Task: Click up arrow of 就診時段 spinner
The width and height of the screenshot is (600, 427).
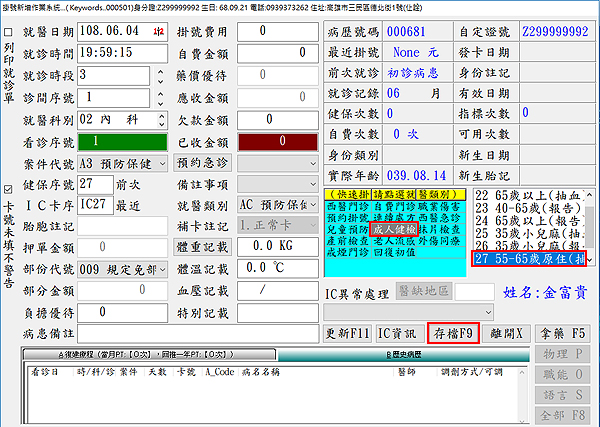Action: (x=159, y=71)
